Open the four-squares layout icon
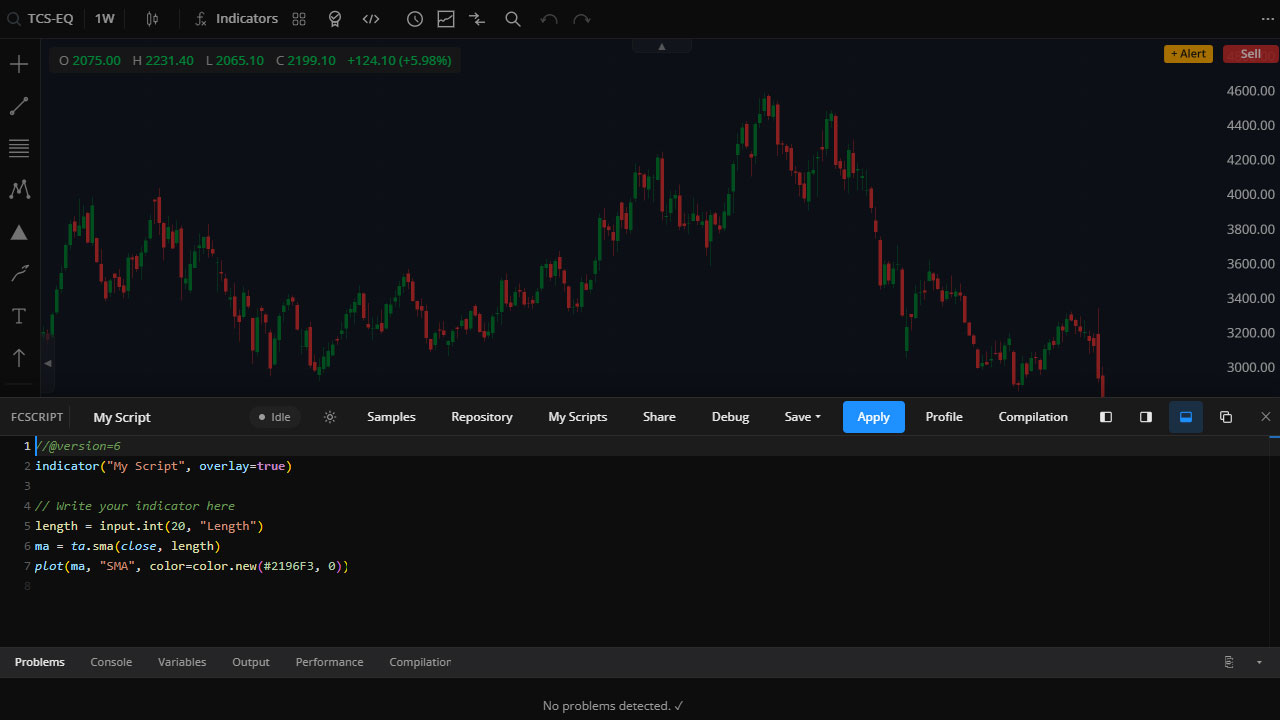Viewport: 1280px width, 720px height. pos(299,18)
